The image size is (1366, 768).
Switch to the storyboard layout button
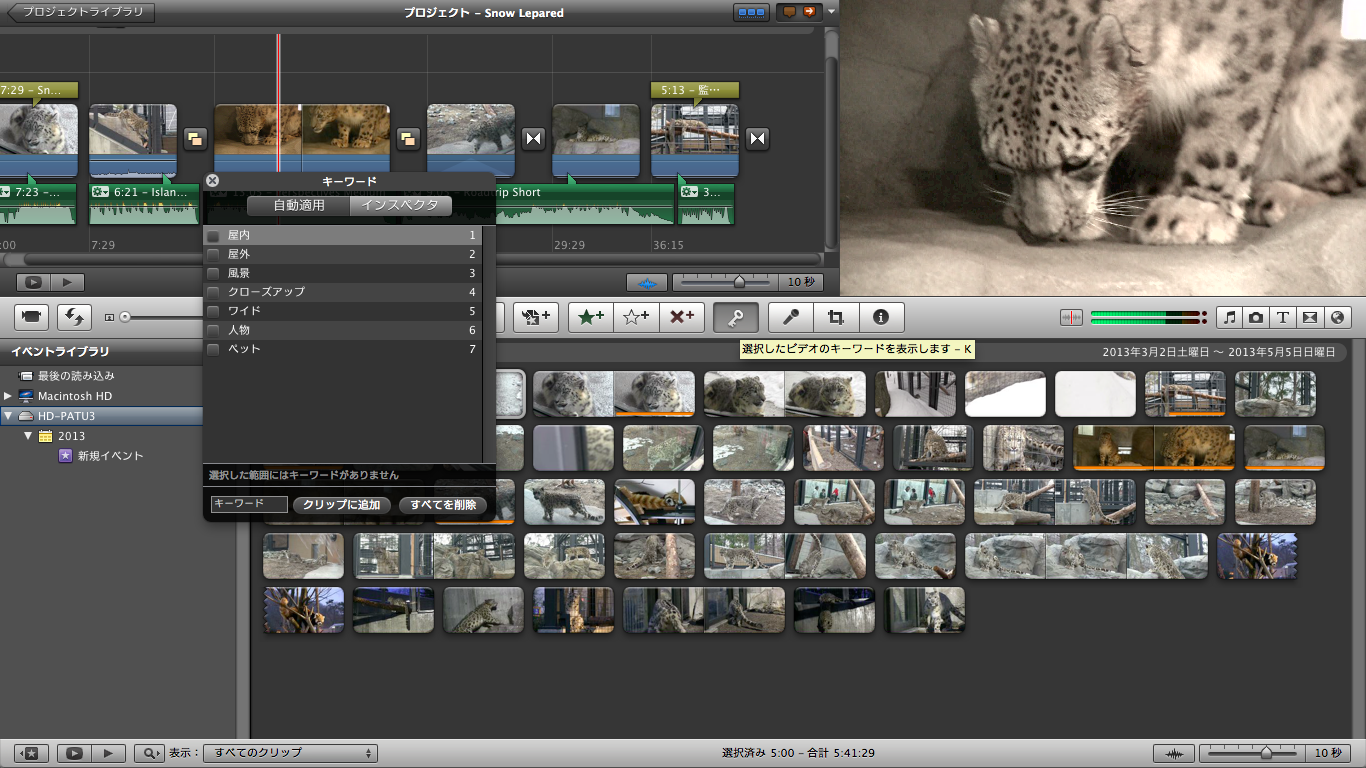pyautogui.click(x=752, y=13)
